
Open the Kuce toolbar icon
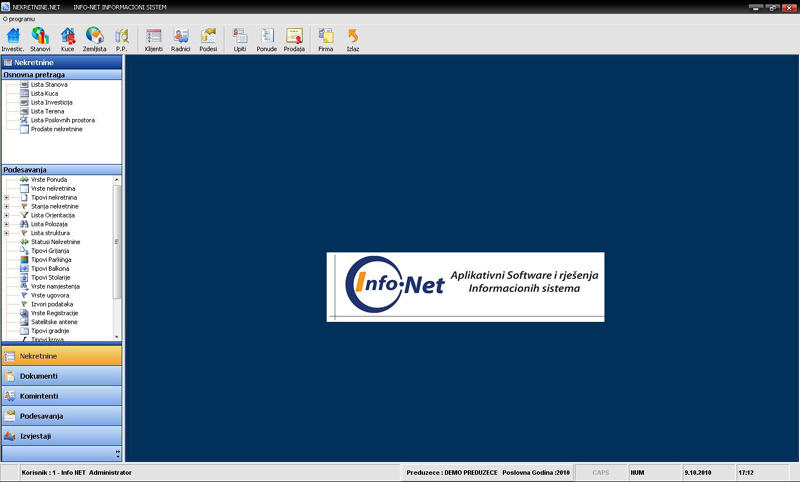tap(67, 40)
